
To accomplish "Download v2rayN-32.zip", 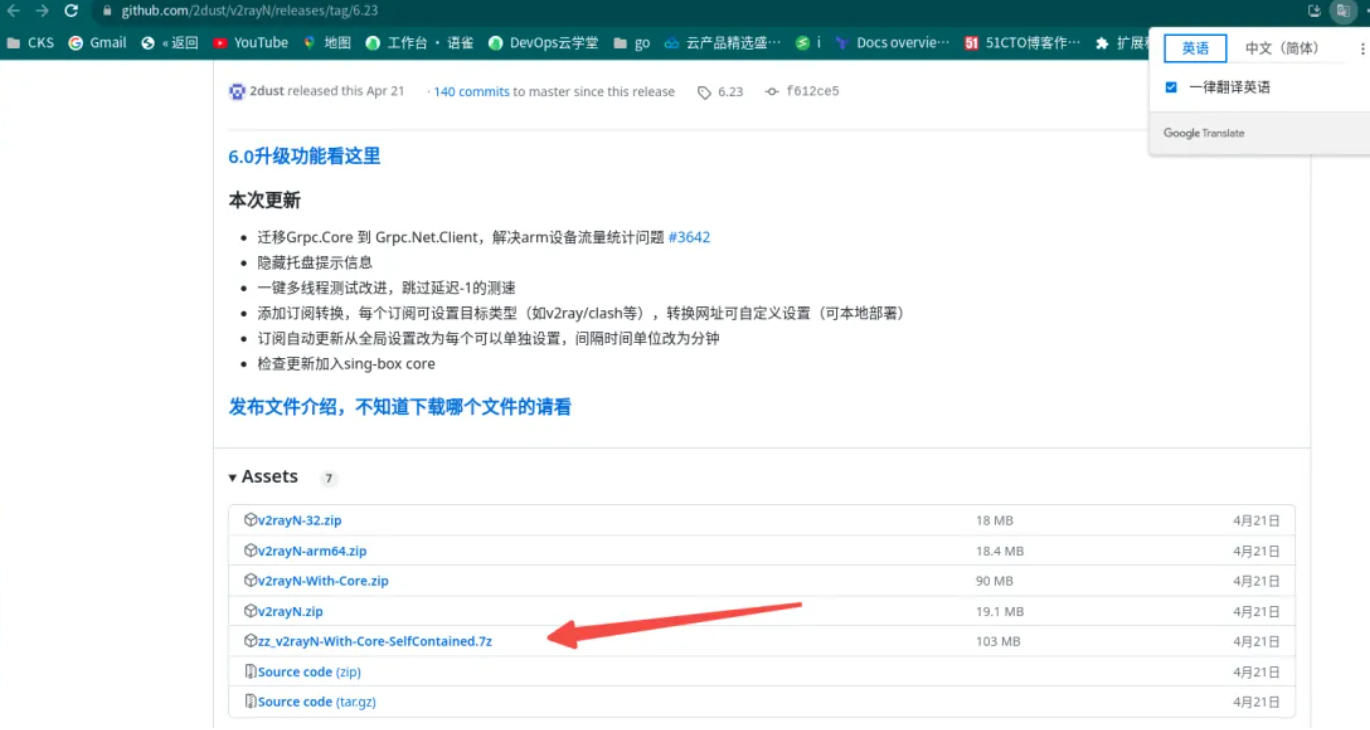I will pyautogui.click(x=299, y=520).
